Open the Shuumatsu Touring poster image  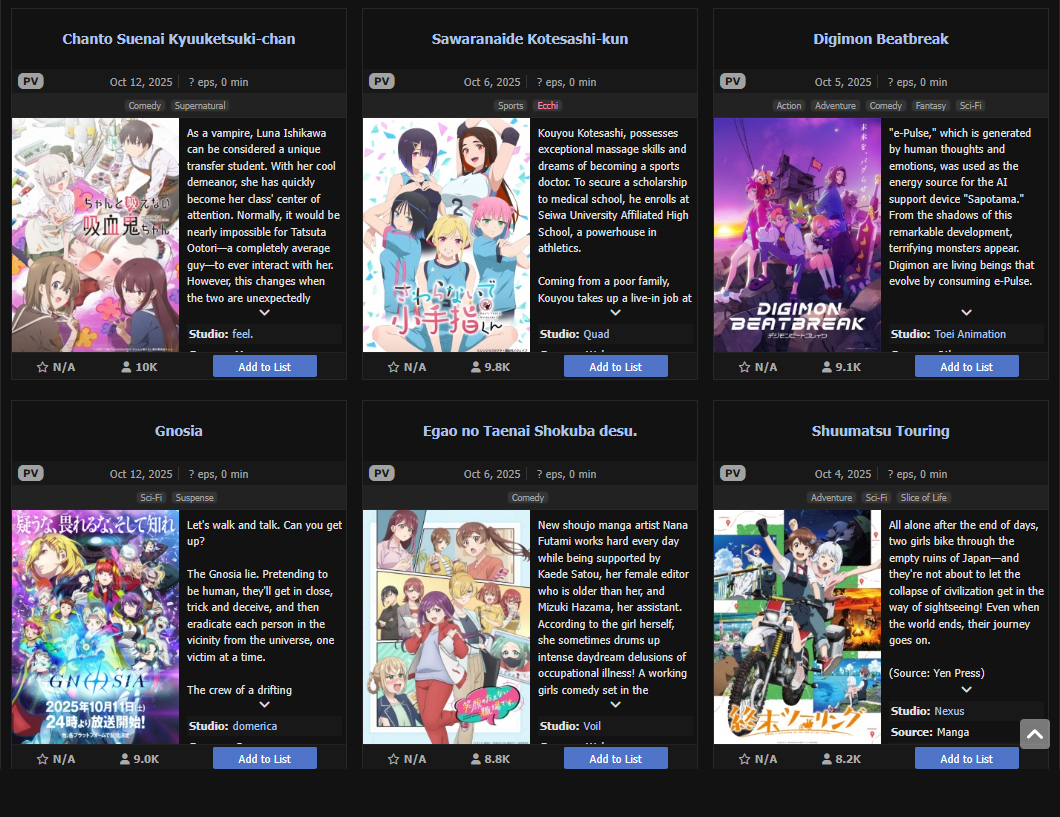(x=797, y=627)
